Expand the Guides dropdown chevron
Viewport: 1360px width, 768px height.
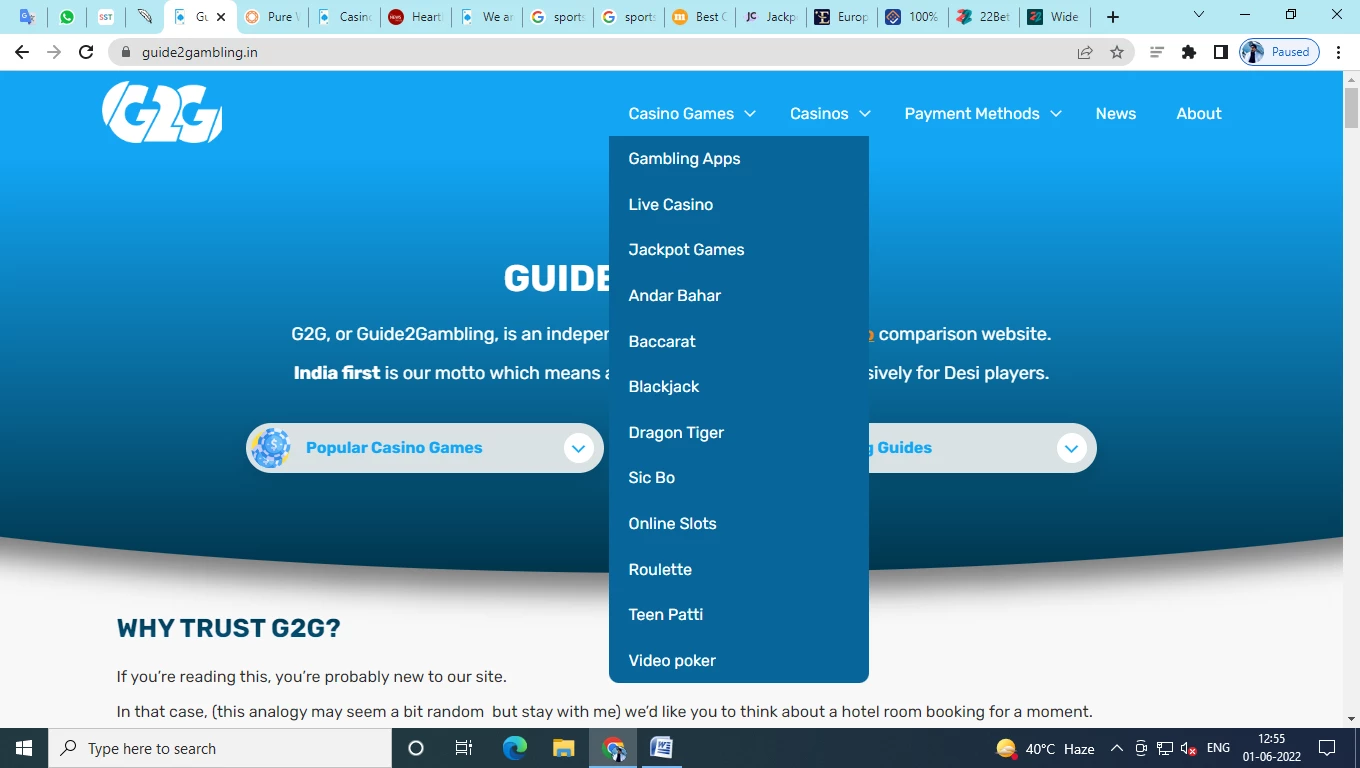tap(1071, 448)
